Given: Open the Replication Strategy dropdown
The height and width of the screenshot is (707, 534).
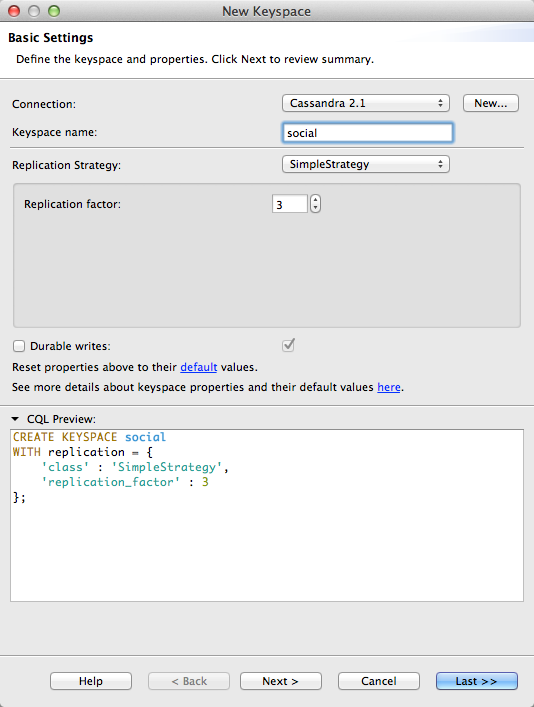Looking at the screenshot, I should 366,164.
